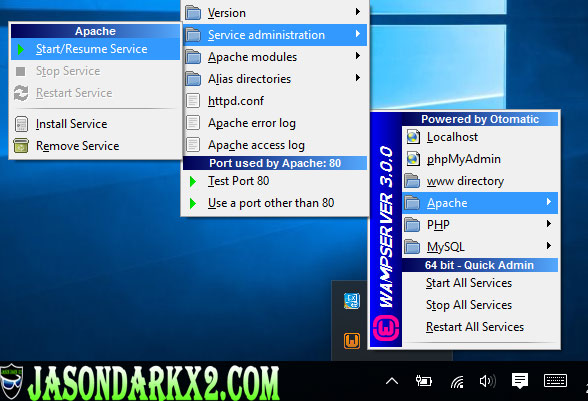Expand the PHP submenu arrow
The height and width of the screenshot is (401, 588).
coord(549,224)
